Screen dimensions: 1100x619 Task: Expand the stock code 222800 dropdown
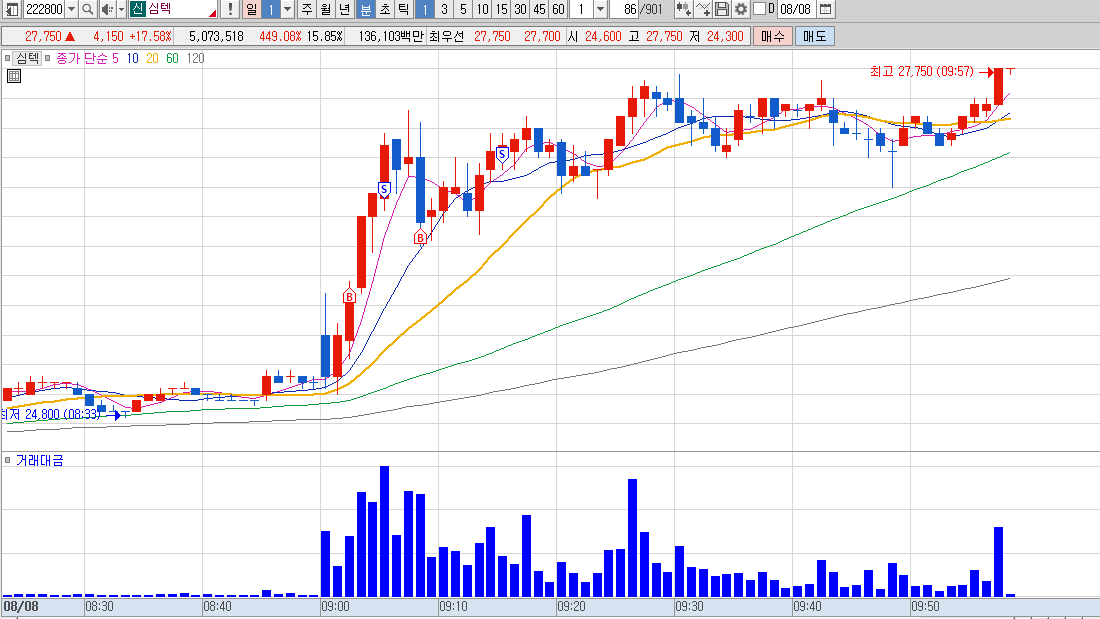click(72, 9)
